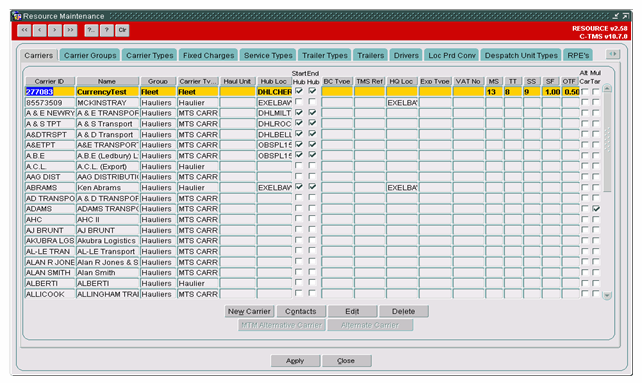Click the Edit button
This screenshot has height=383, width=642.
(x=352, y=312)
